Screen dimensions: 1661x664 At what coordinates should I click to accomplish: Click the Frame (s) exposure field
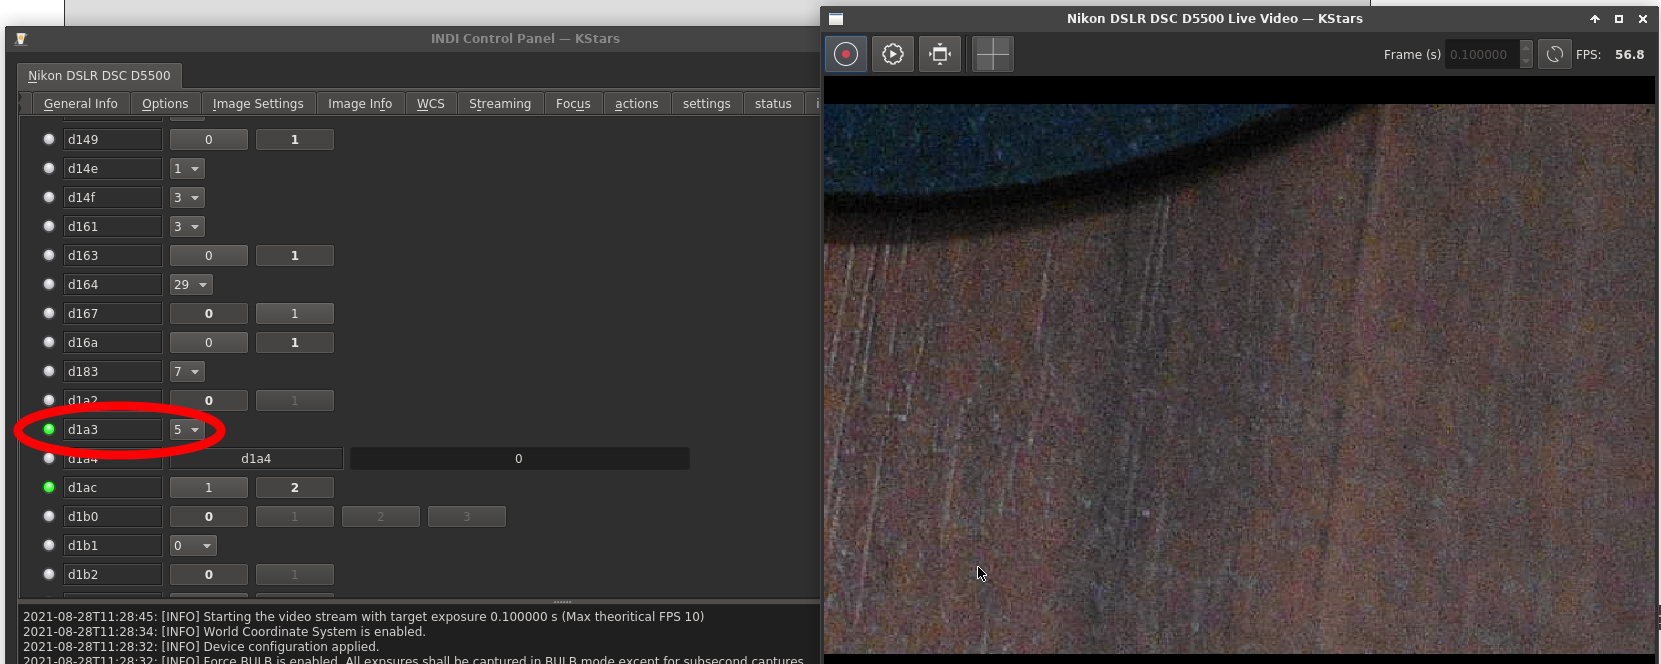click(1482, 54)
